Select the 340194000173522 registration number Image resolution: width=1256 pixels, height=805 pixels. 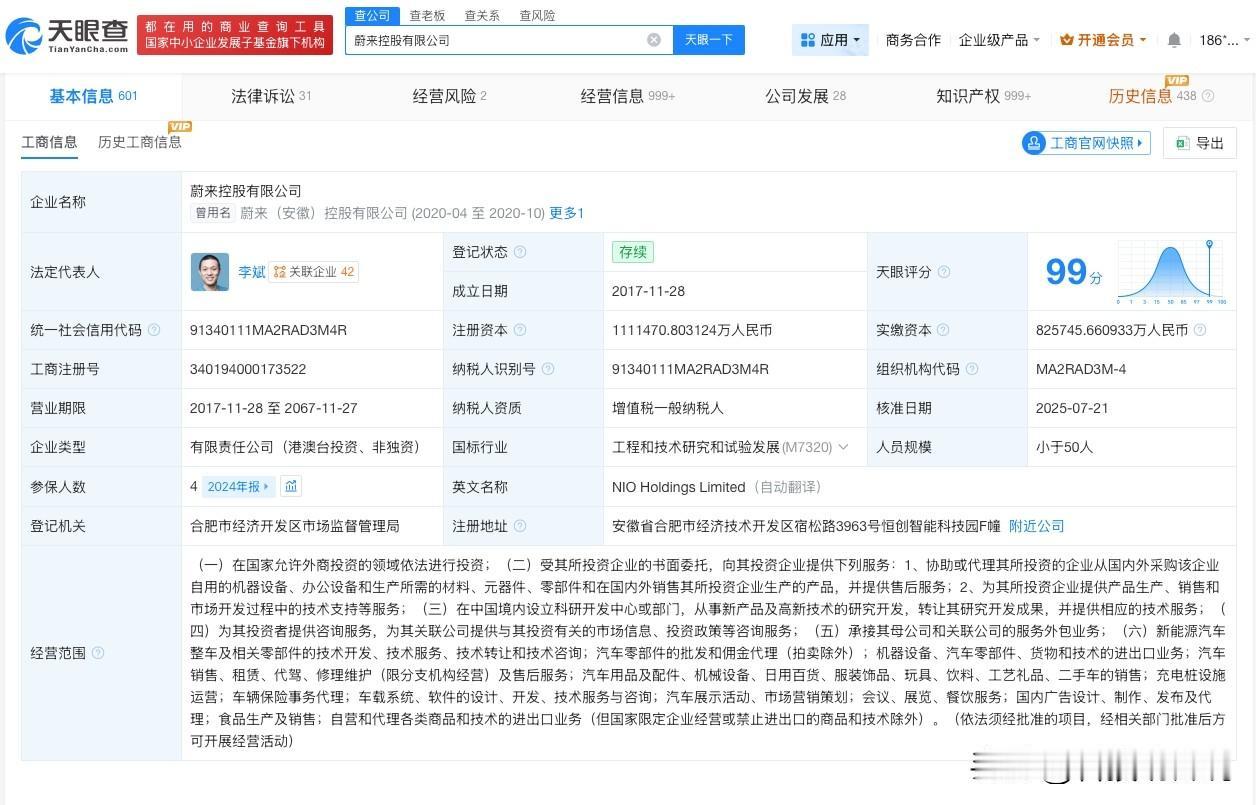pyautogui.click(x=248, y=369)
